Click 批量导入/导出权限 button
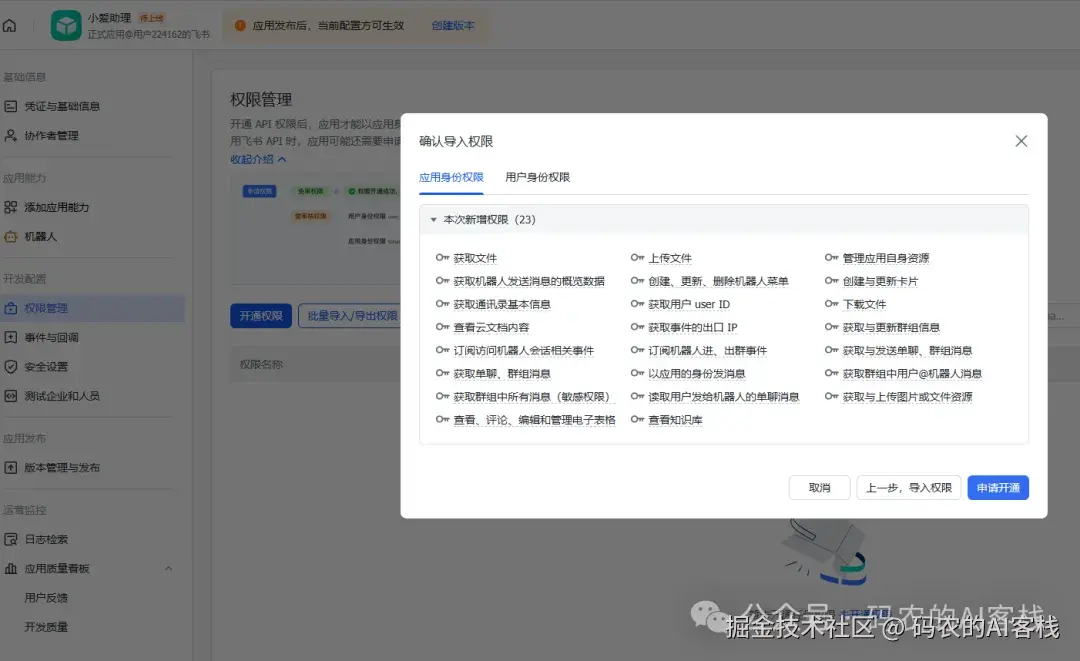Viewport: 1080px width, 661px height. pos(350,316)
